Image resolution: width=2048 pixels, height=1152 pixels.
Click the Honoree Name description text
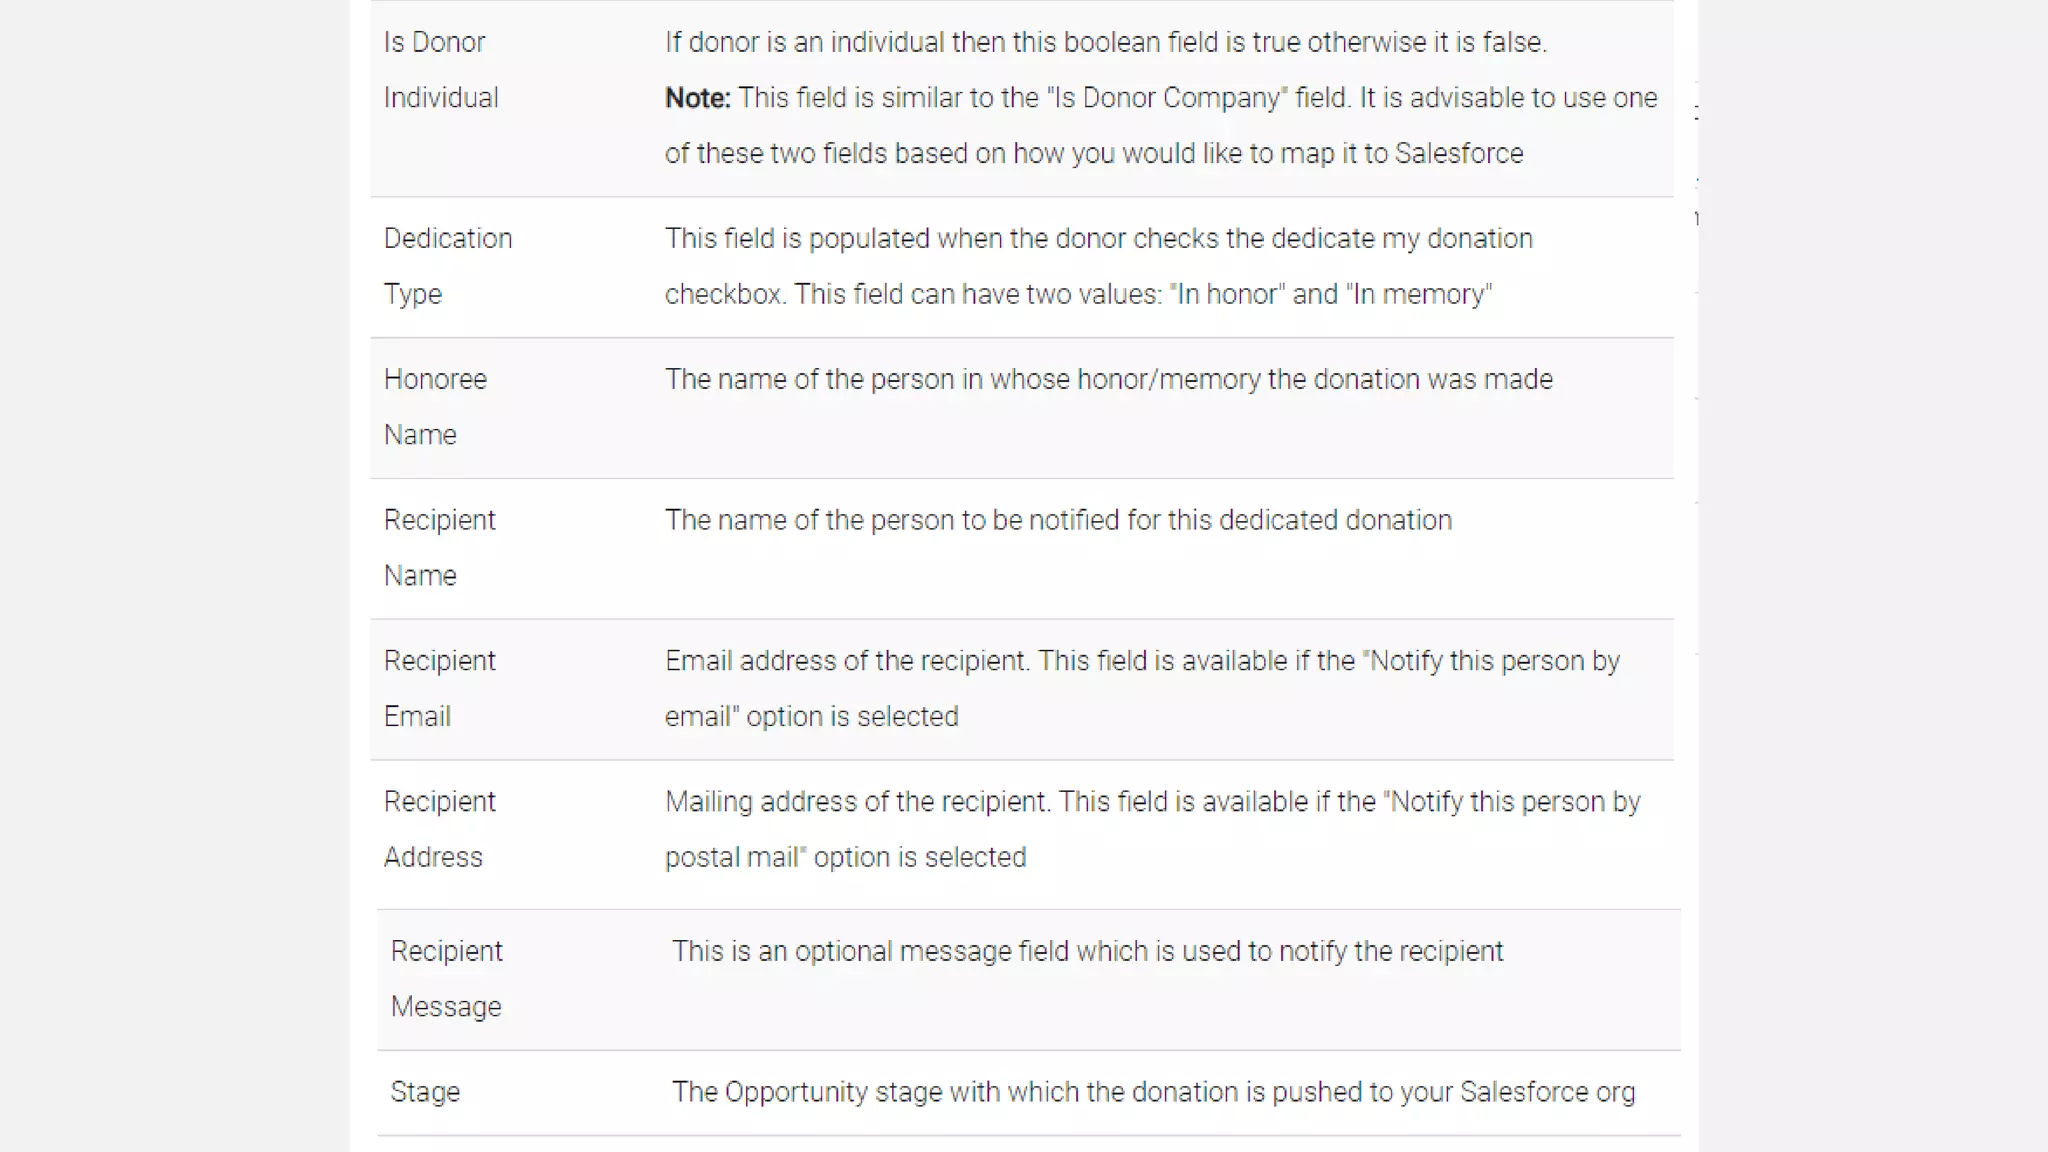click(x=1108, y=380)
